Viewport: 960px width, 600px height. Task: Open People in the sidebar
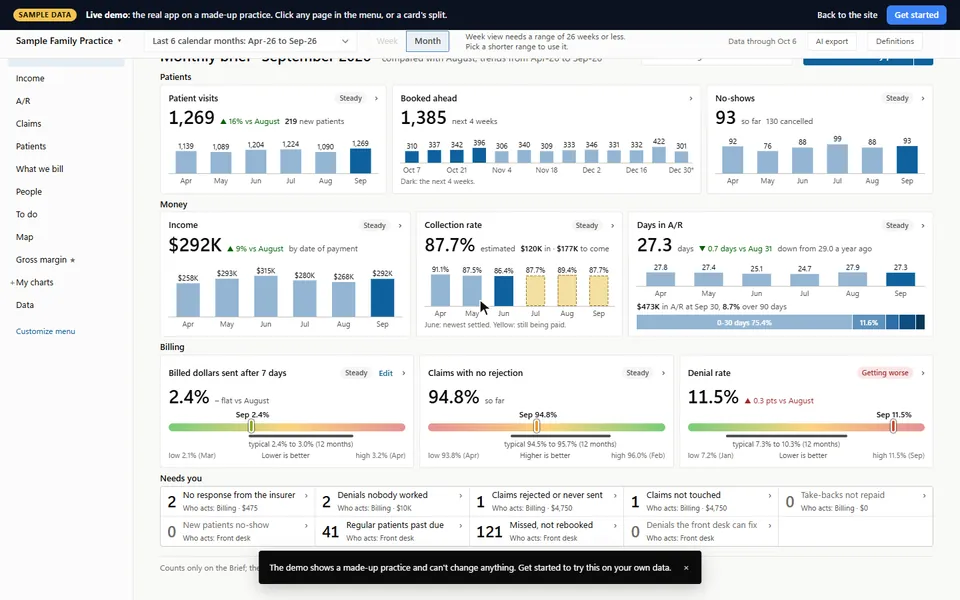click(x=29, y=192)
